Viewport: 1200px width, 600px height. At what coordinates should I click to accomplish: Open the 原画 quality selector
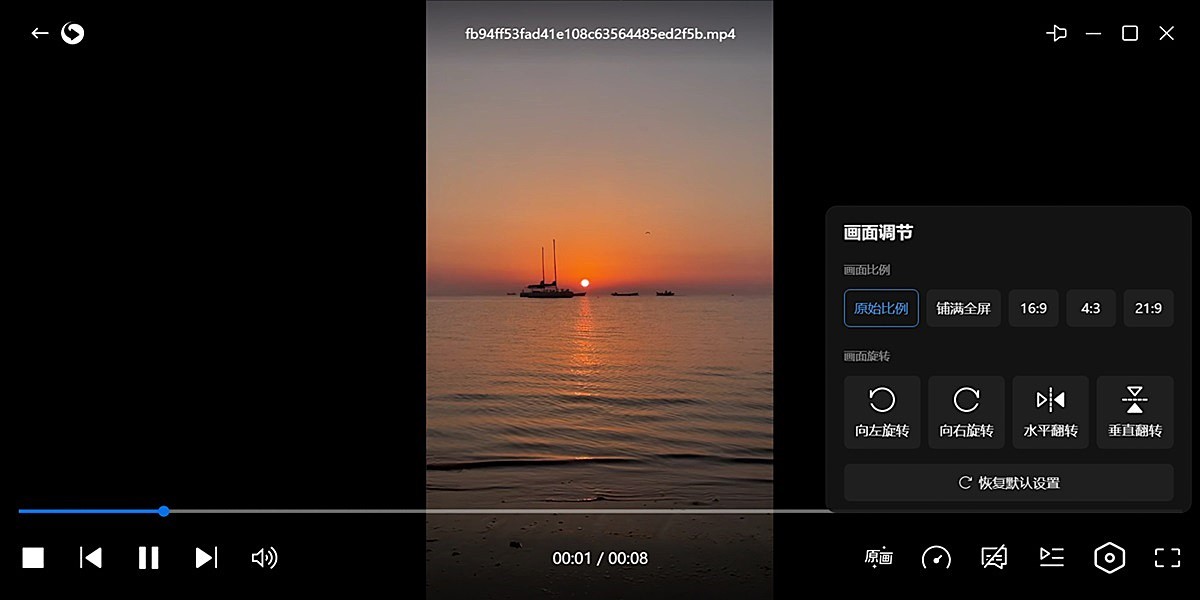pyautogui.click(x=878, y=558)
